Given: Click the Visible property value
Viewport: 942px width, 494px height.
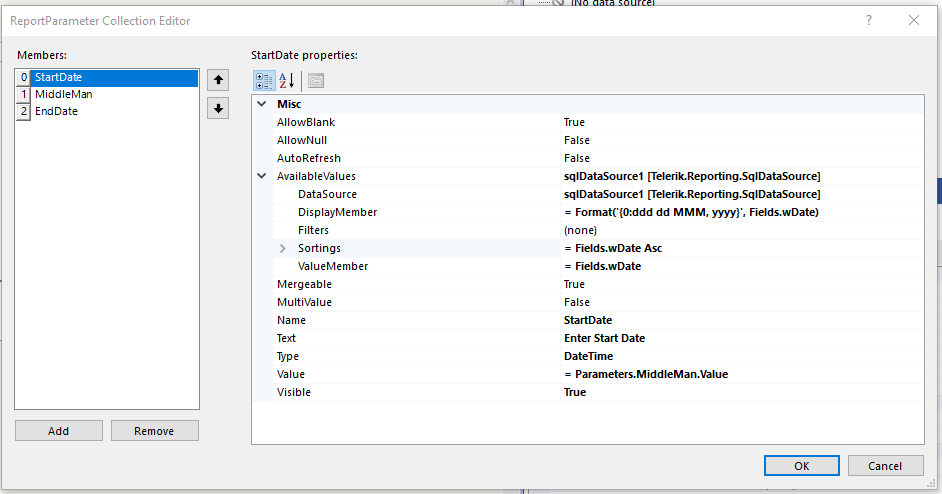Looking at the screenshot, I should coord(740,392).
